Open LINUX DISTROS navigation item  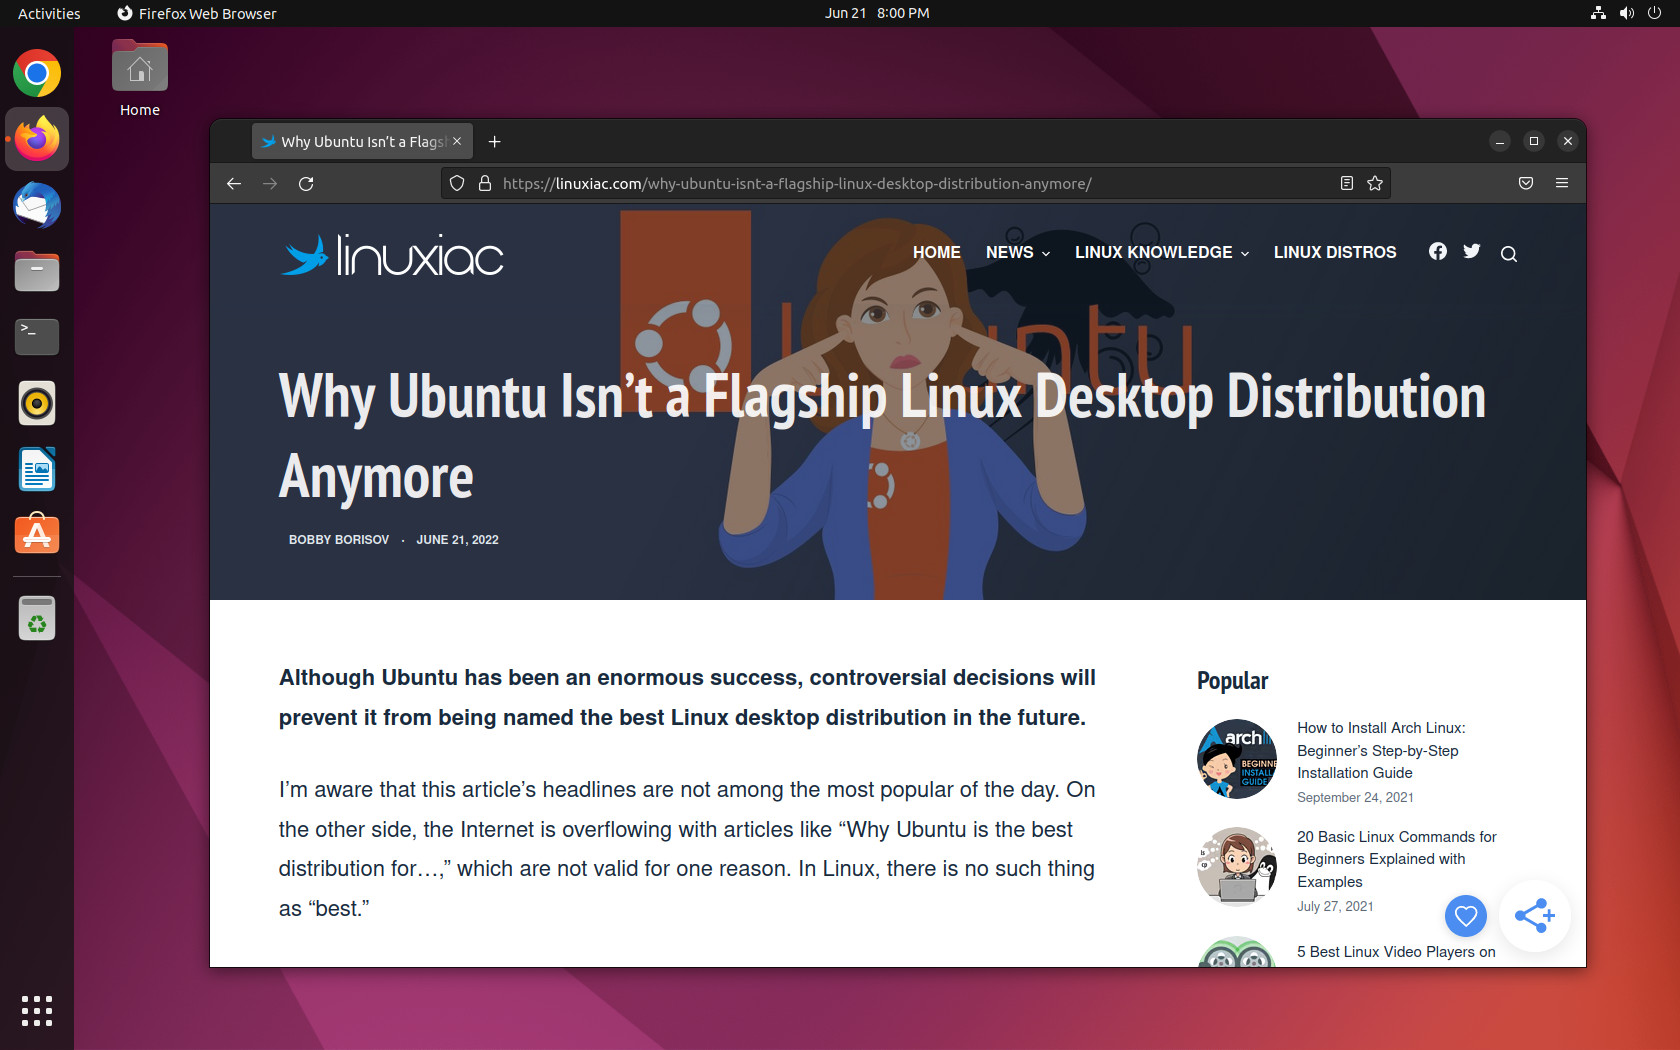point(1335,253)
